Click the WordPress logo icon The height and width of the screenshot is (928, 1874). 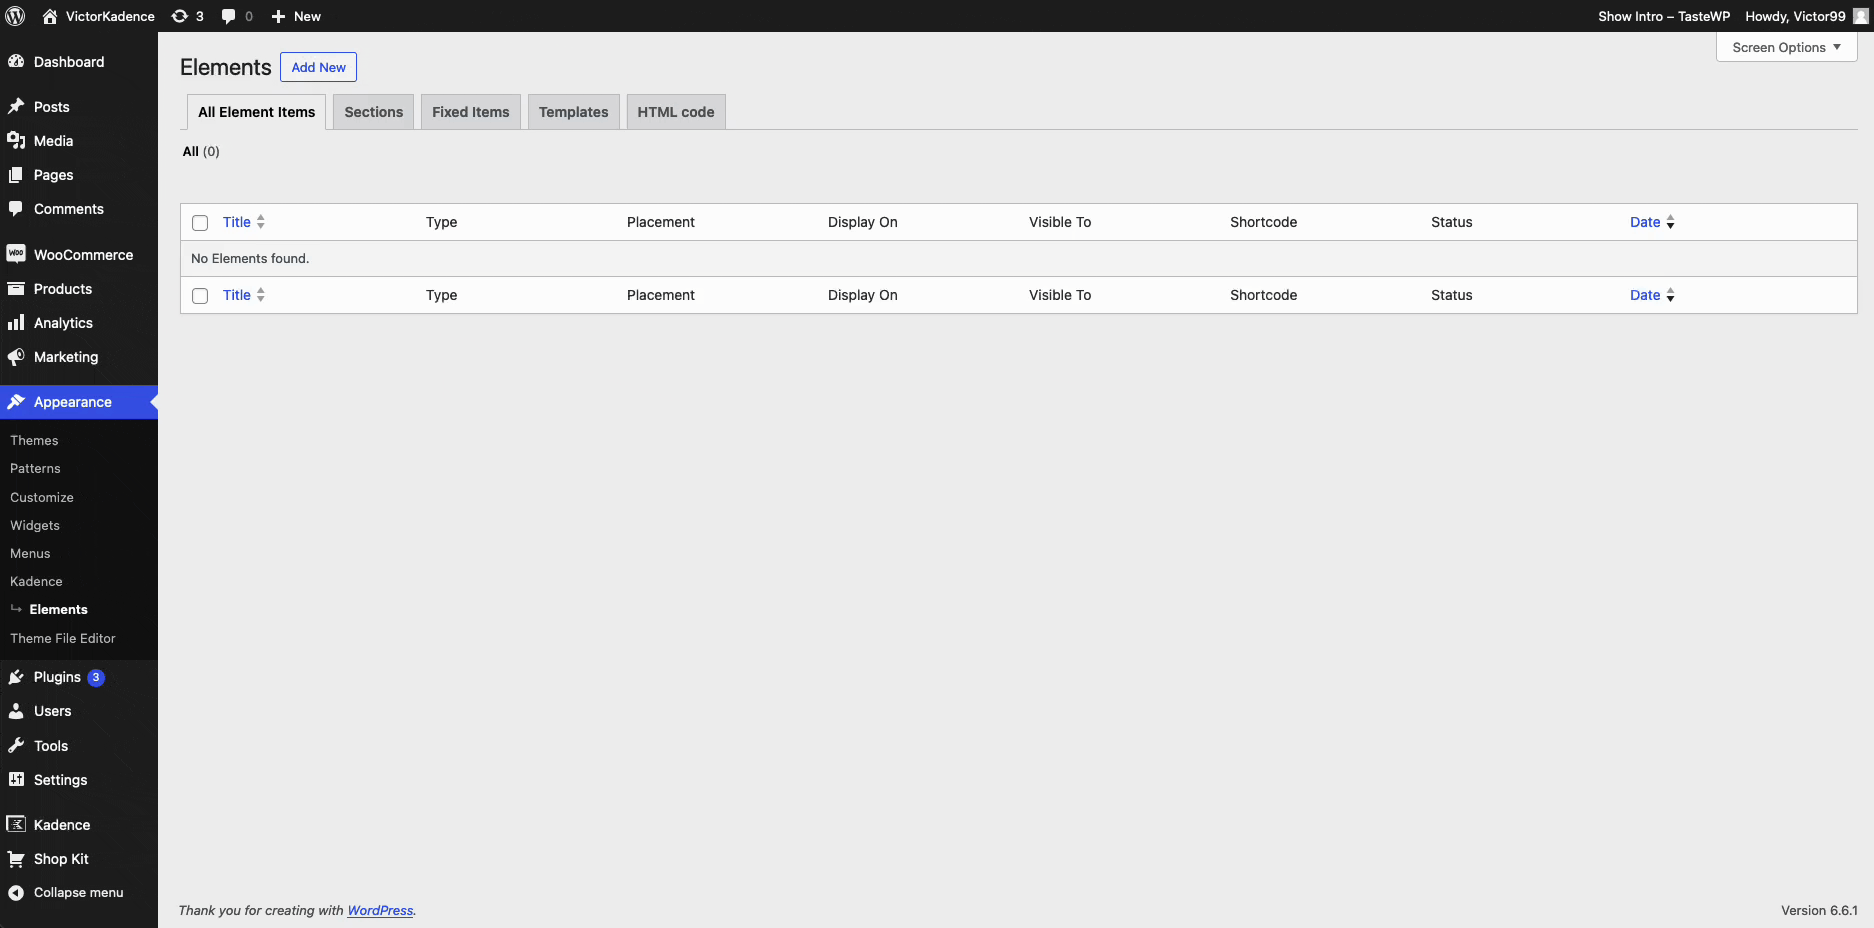point(15,16)
